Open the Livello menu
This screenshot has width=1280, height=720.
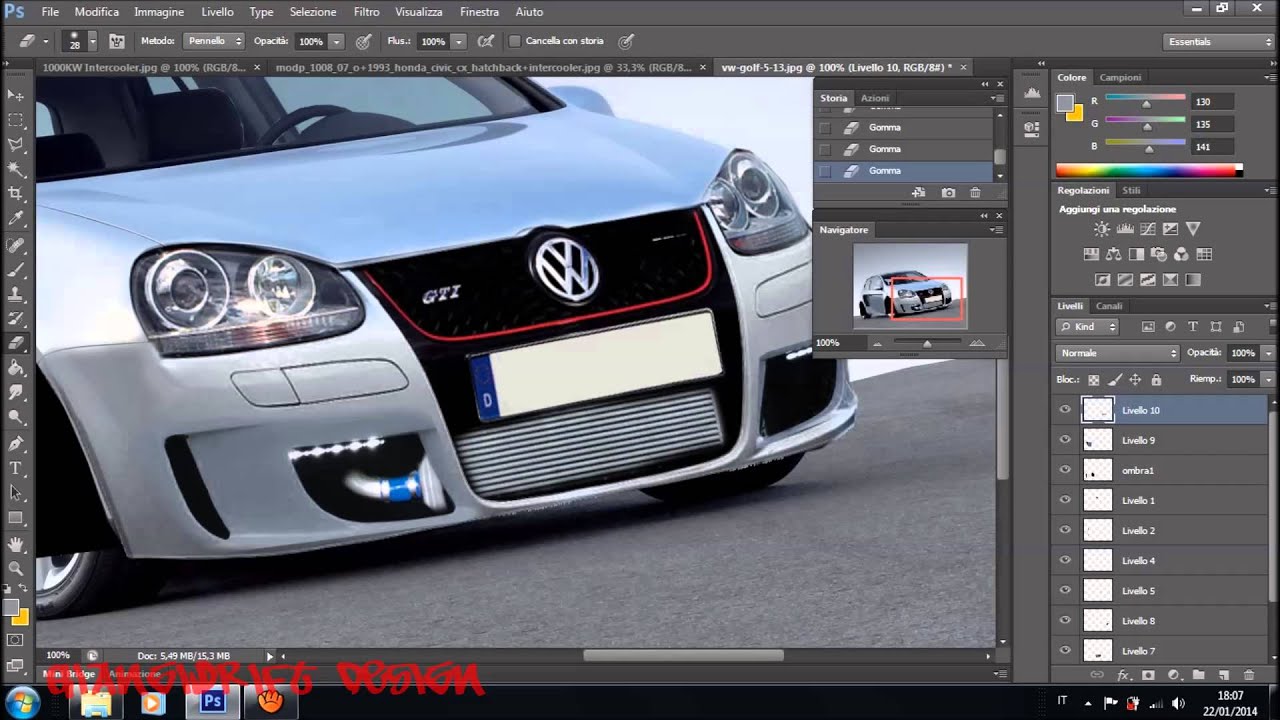click(x=217, y=12)
